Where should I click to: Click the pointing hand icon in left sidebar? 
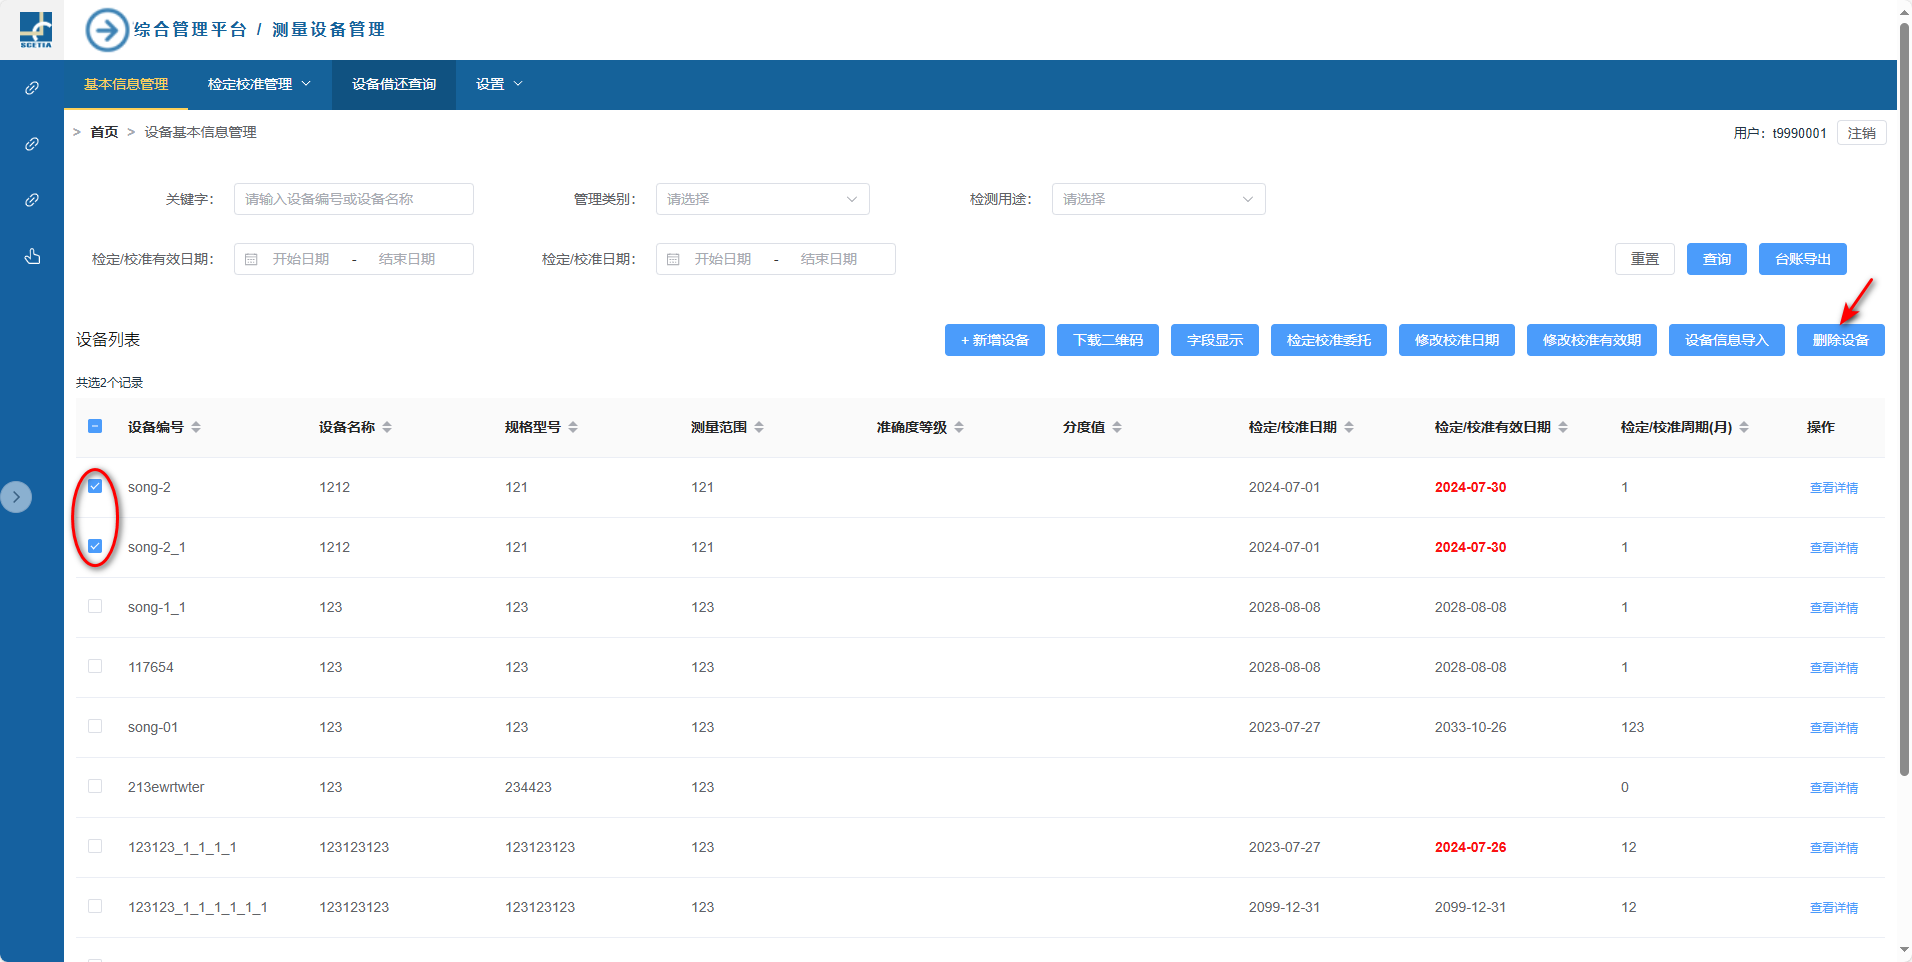point(32,257)
